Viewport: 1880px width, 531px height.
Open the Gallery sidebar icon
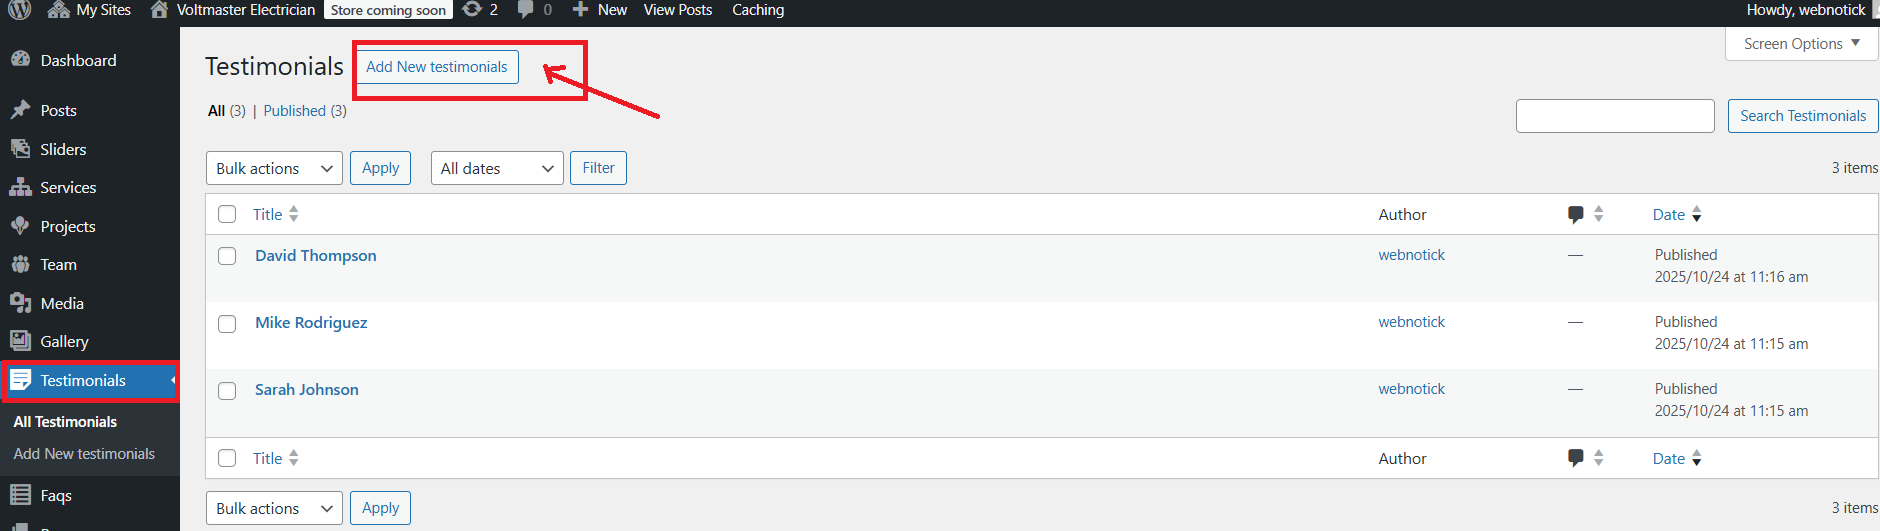20,341
